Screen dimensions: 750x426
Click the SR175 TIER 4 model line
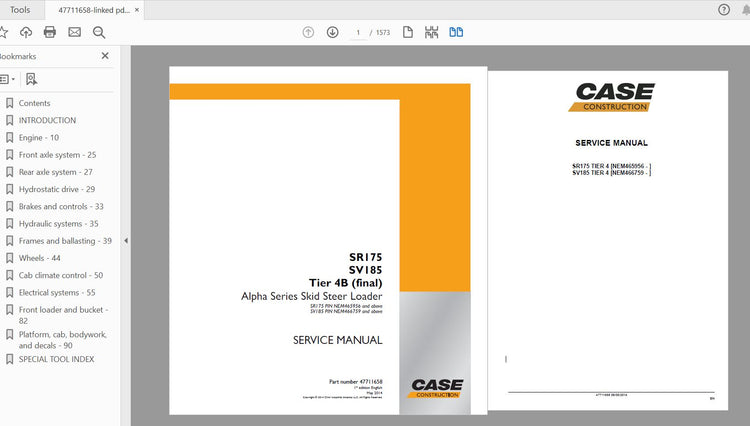(611, 166)
